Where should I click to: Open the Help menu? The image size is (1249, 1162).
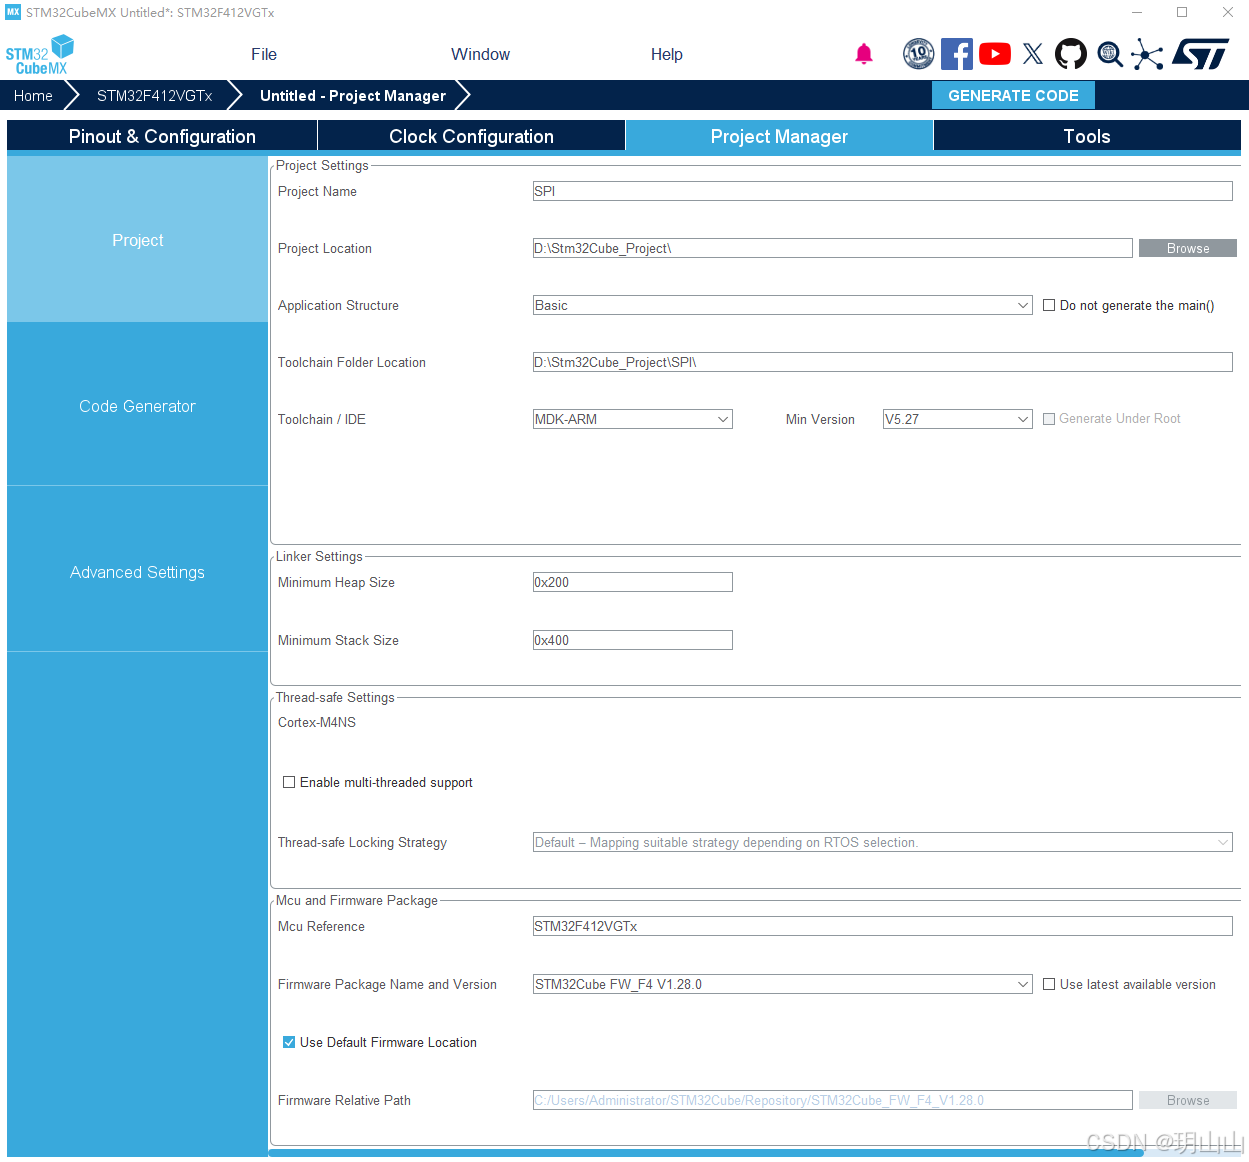[x=666, y=54]
